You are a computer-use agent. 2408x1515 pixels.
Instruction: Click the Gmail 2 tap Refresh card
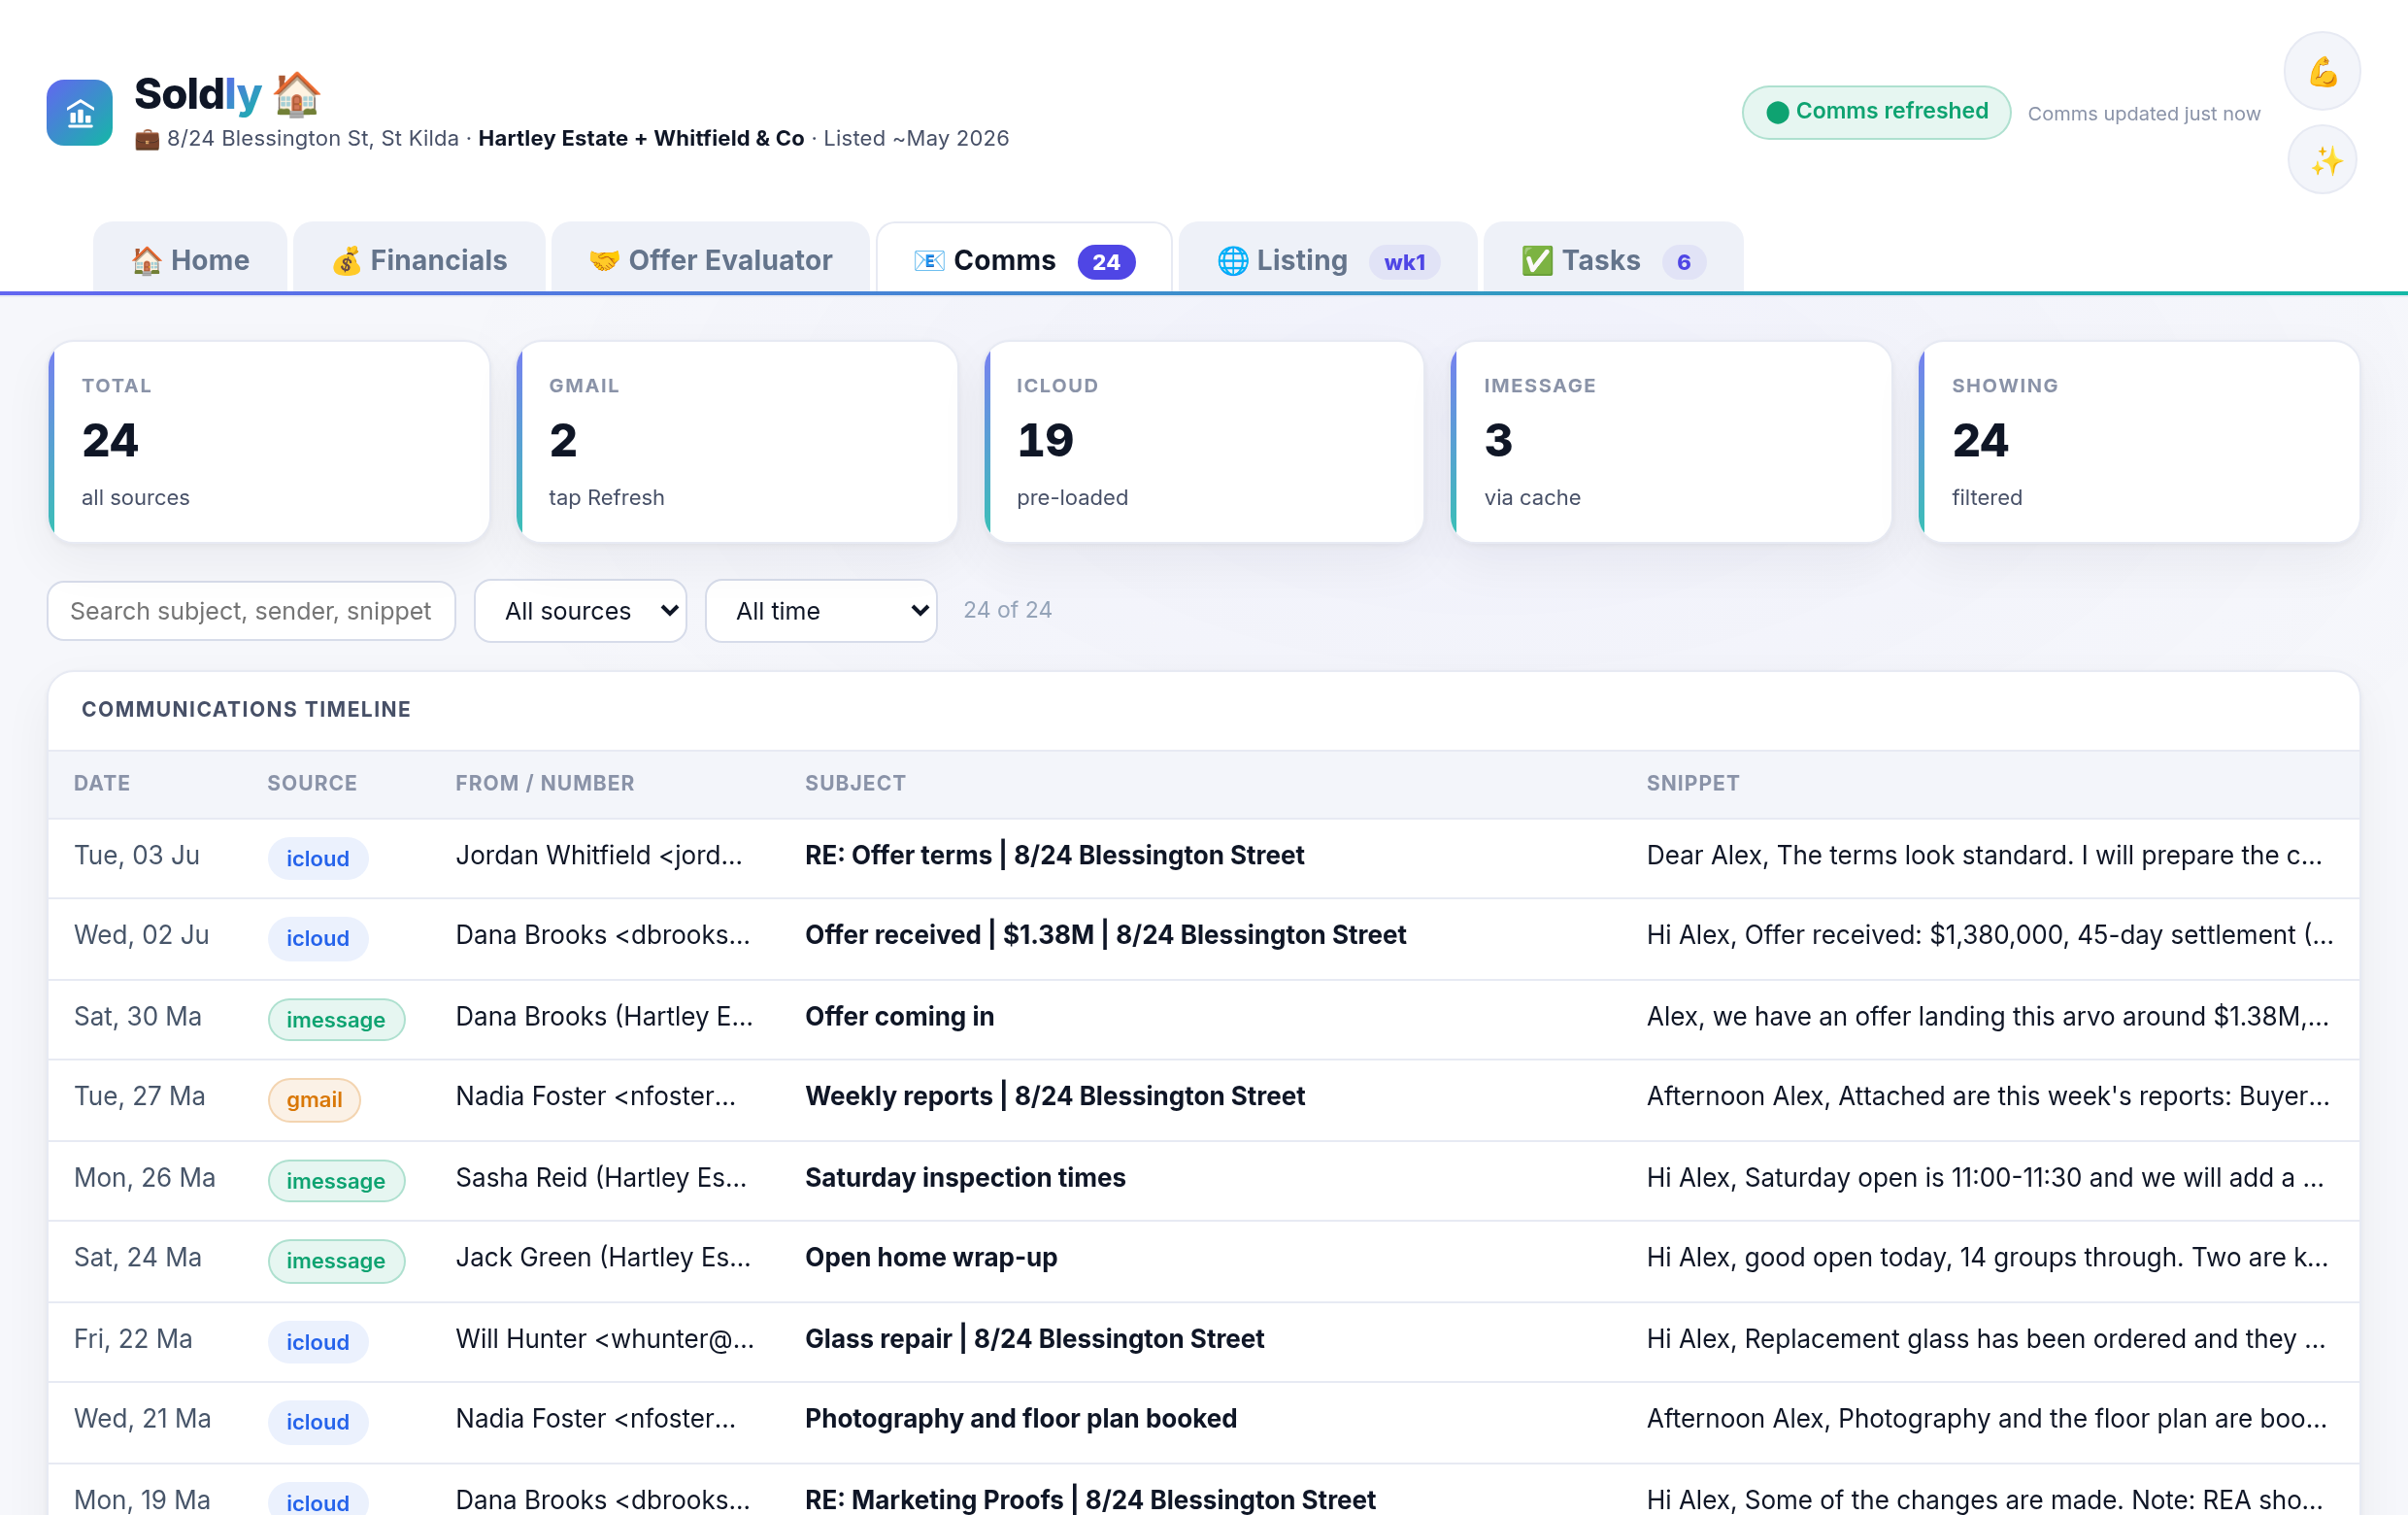[737, 442]
